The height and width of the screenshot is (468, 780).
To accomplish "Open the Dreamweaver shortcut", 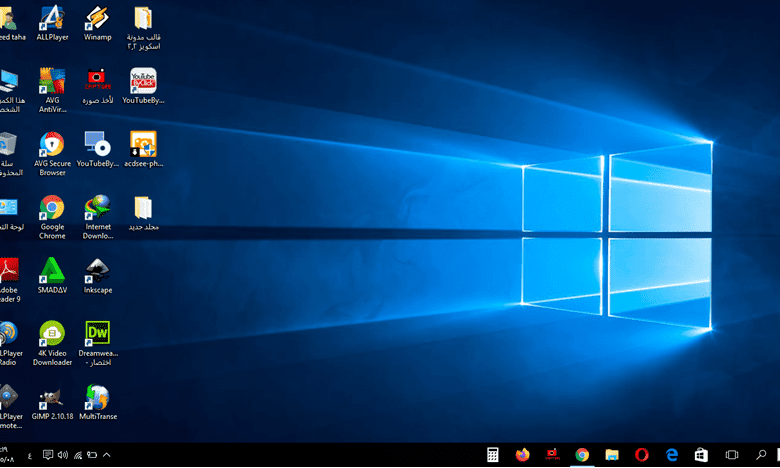I will (x=98, y=343).
